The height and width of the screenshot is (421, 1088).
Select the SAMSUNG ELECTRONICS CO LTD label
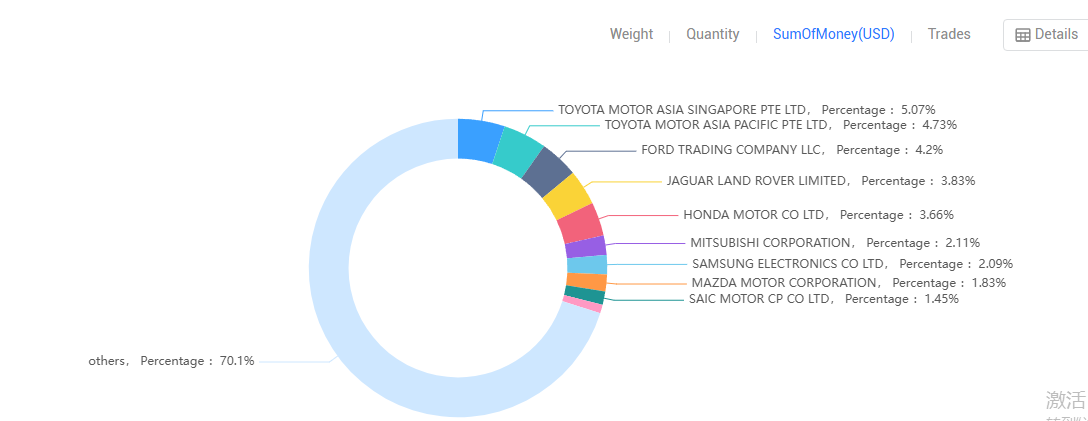[790, 264]
